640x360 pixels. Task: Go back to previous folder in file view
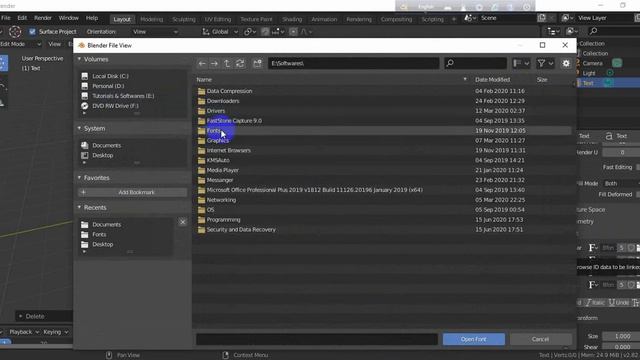pos(202,63)
